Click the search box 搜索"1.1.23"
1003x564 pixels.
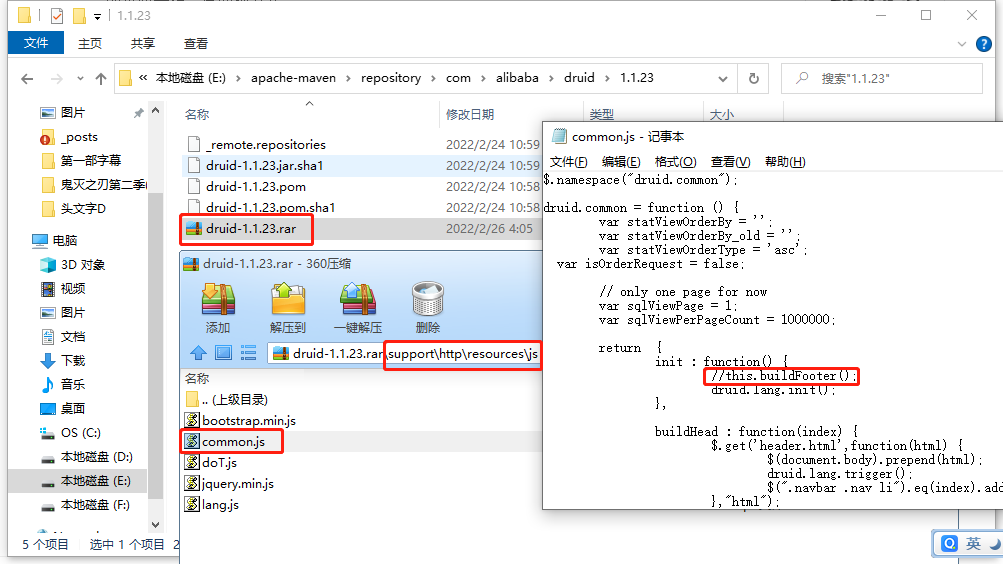[x=881, y=79]
